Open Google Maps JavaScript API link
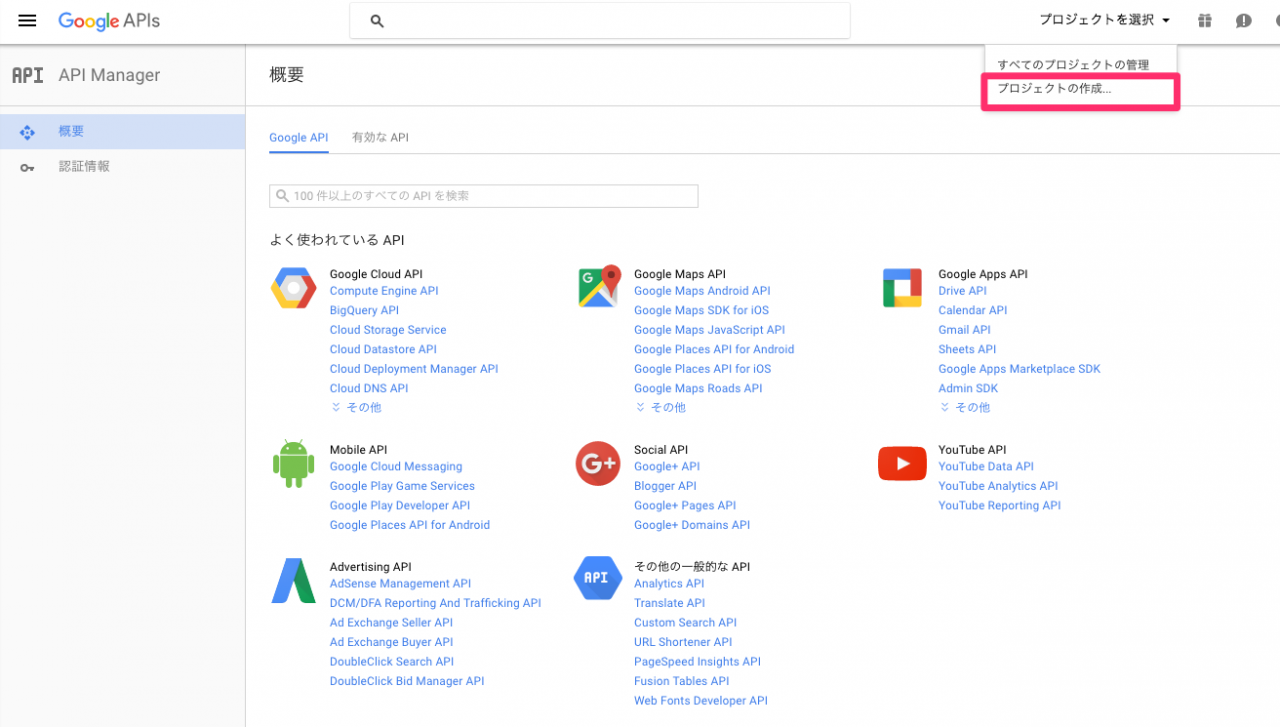The height and width of the screenshot is (727, 1280). tap(709, 330)
